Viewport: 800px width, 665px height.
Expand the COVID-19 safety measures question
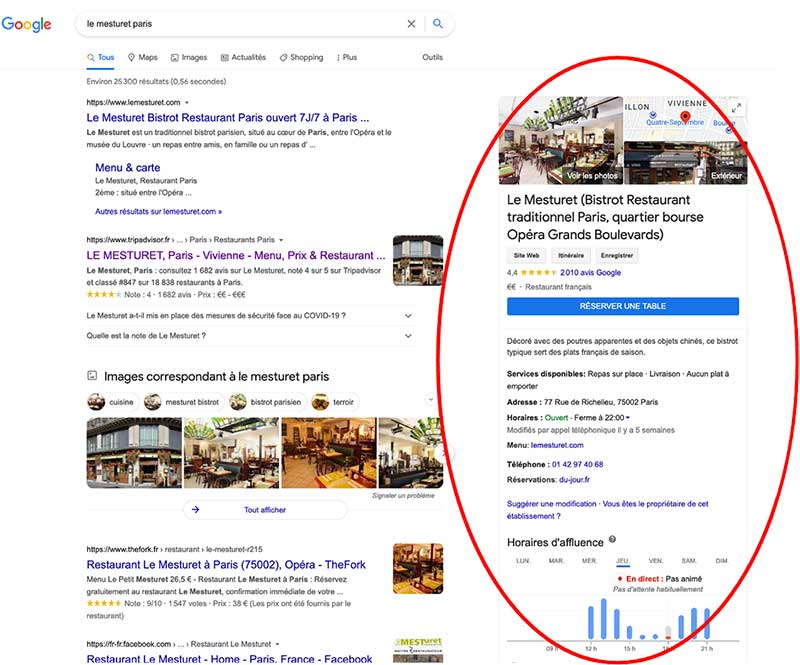(x=408, y=315)
